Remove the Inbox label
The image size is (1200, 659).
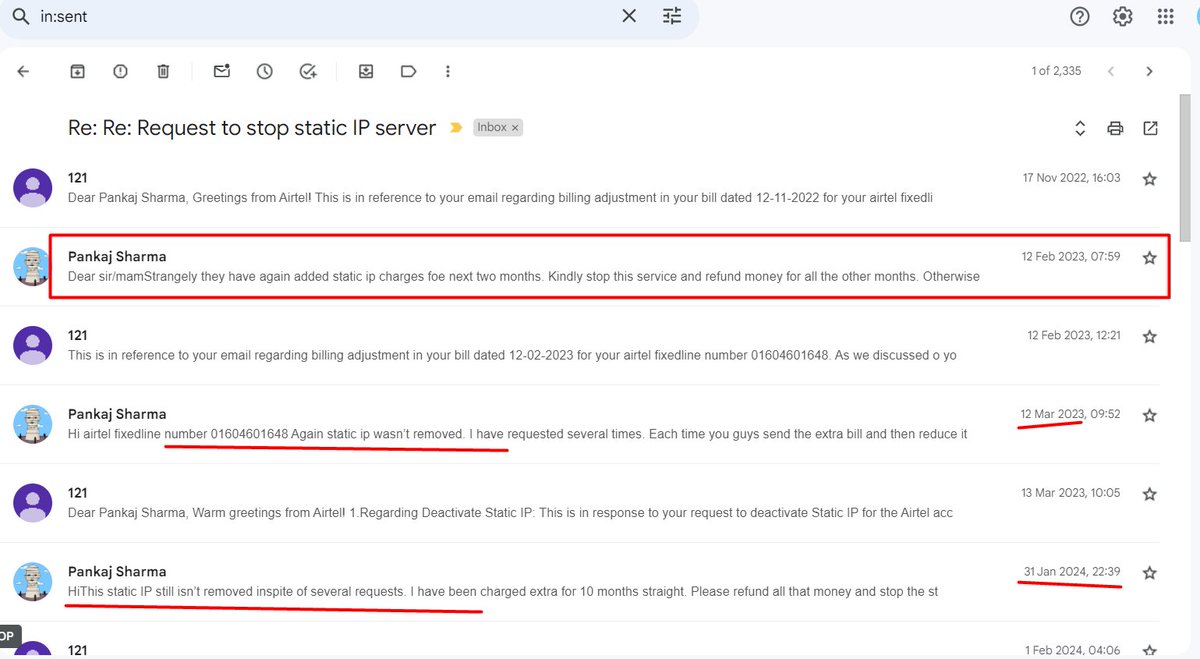(516, 128)
